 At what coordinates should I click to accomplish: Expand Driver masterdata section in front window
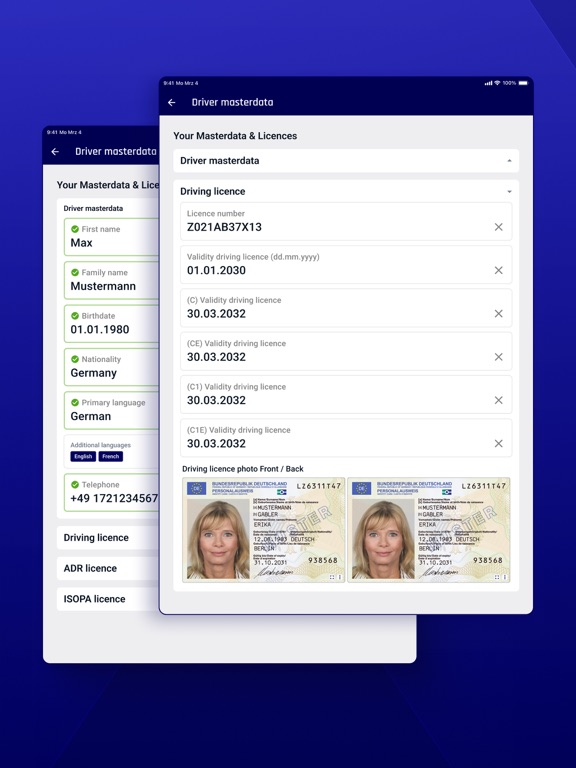coord(346,161)
